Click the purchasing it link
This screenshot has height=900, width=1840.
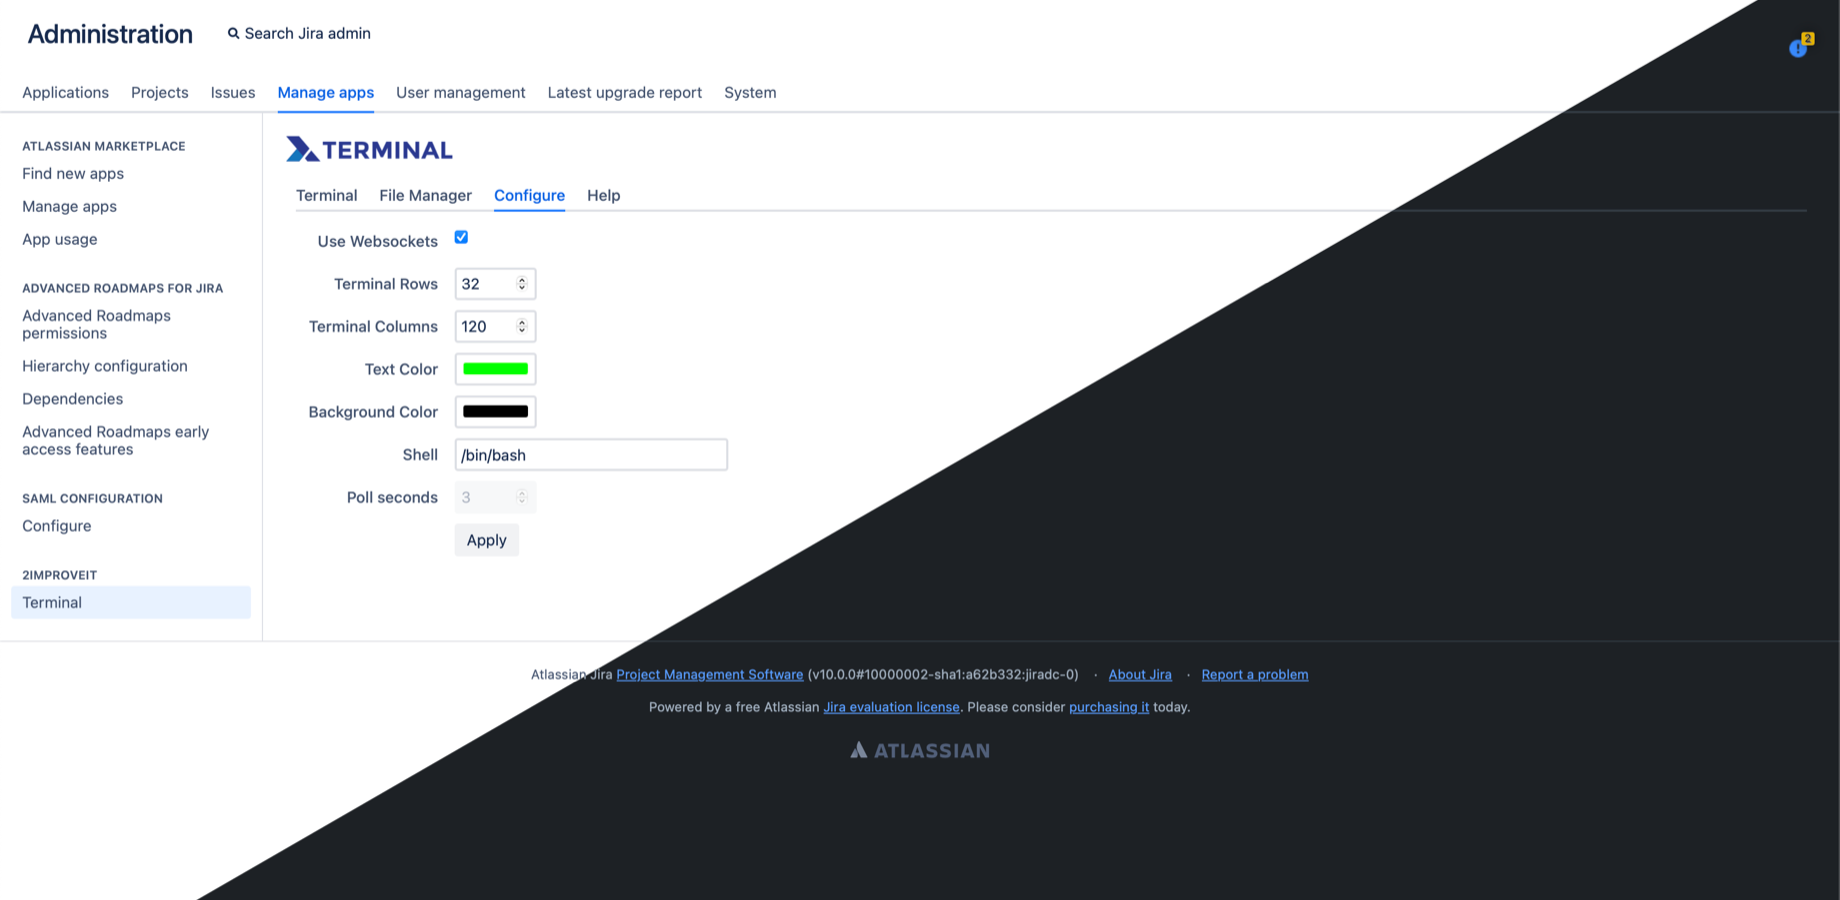pos(1109,707)
